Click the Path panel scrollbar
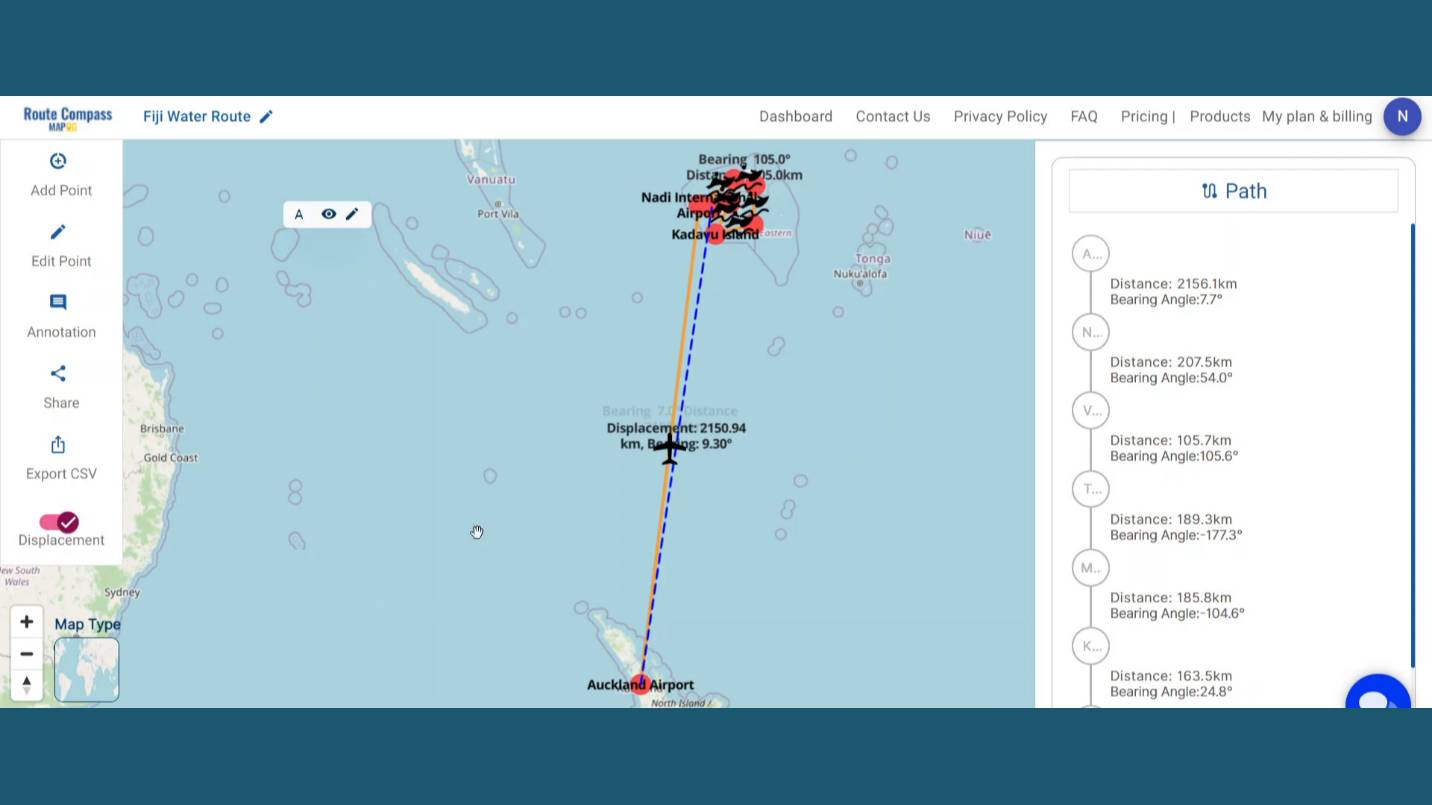Image resolution: width=1432 pixels, height=805 pixels. click(x=1413, y=446)
